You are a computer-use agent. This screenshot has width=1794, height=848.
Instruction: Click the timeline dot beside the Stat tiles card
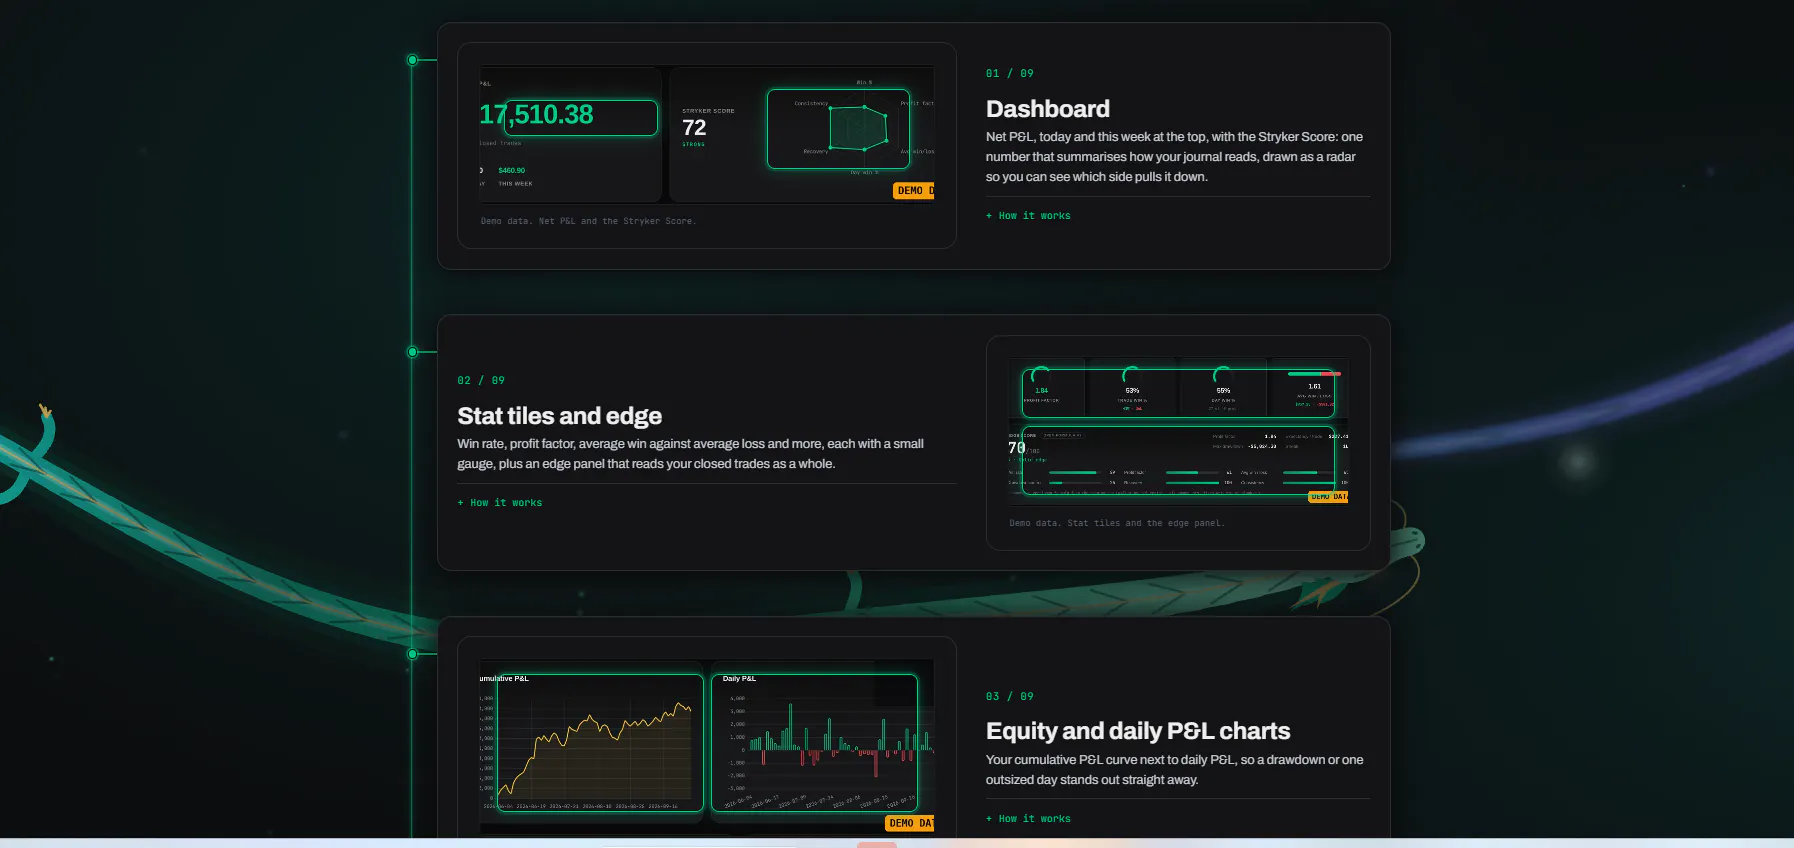(x=412, y=352)
